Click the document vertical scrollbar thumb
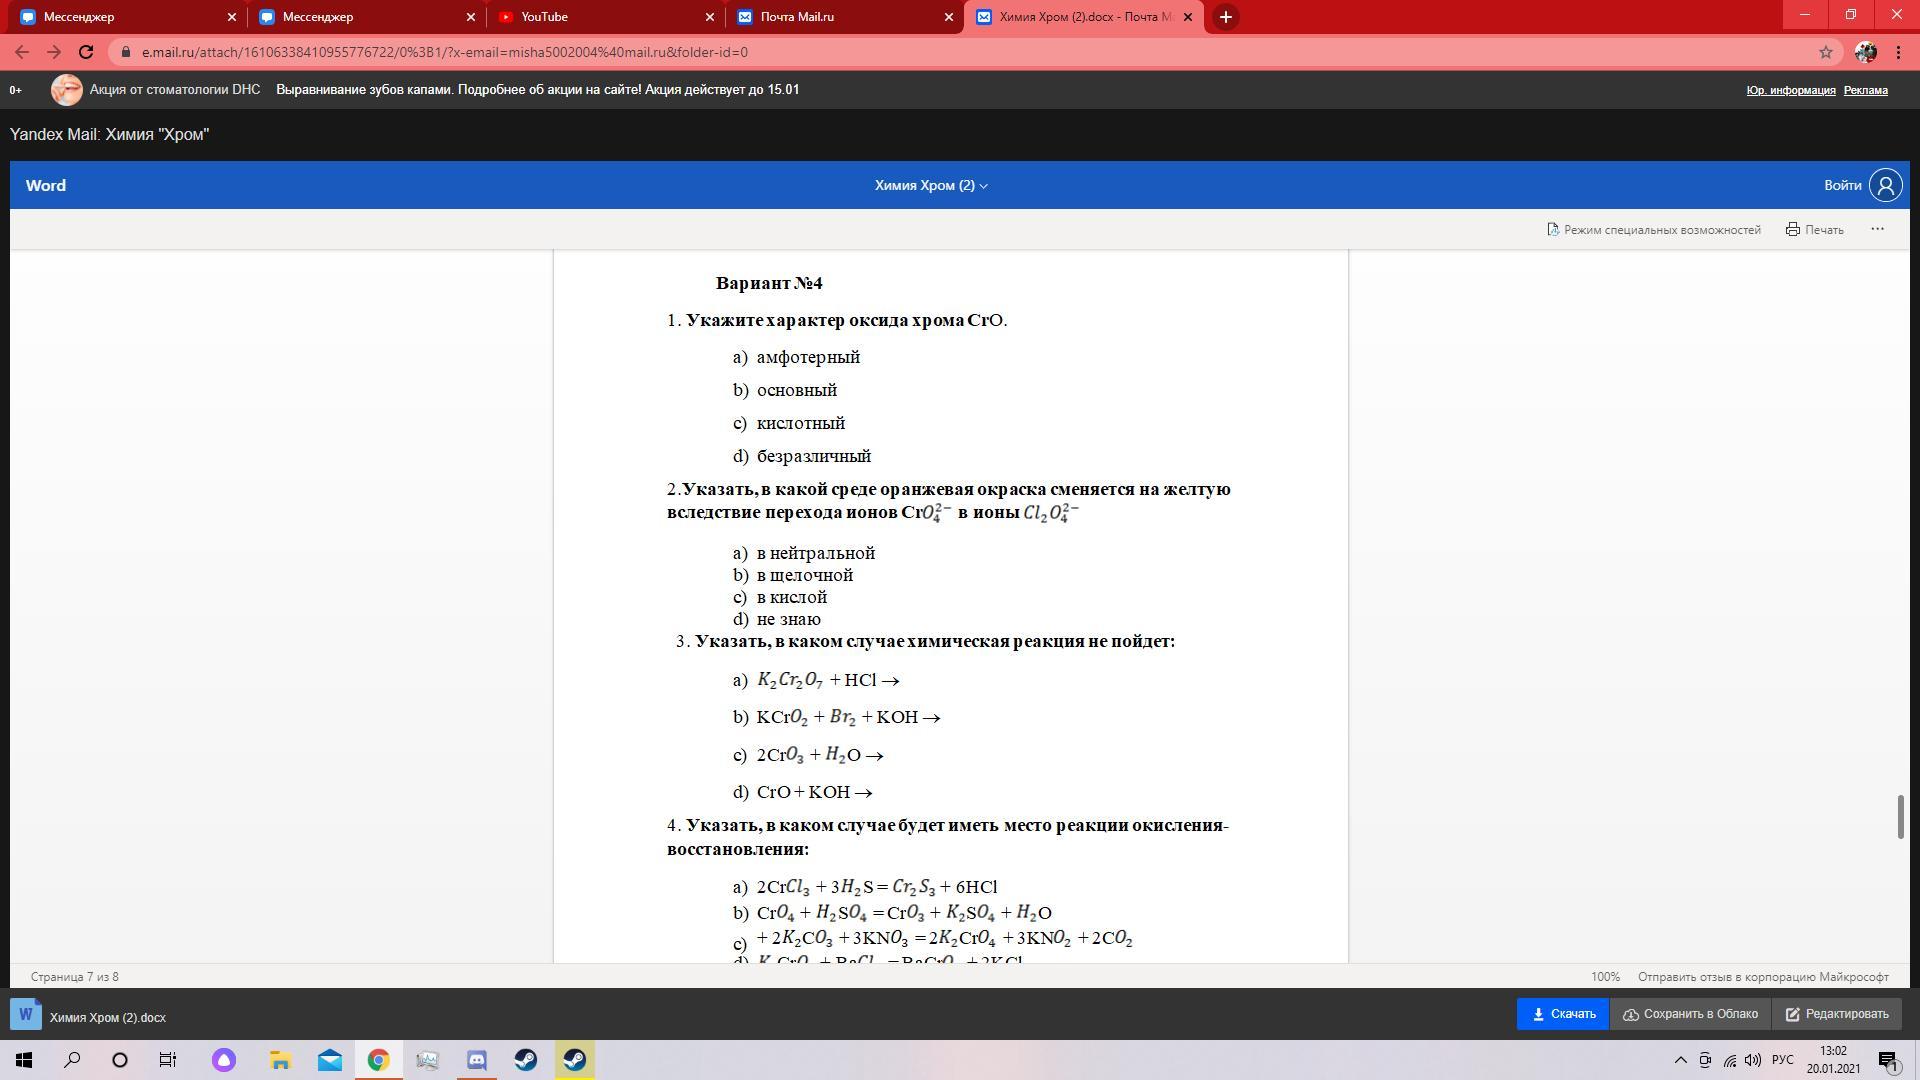Screen dimensions: 1920x1080 [x=1900, y=817]
